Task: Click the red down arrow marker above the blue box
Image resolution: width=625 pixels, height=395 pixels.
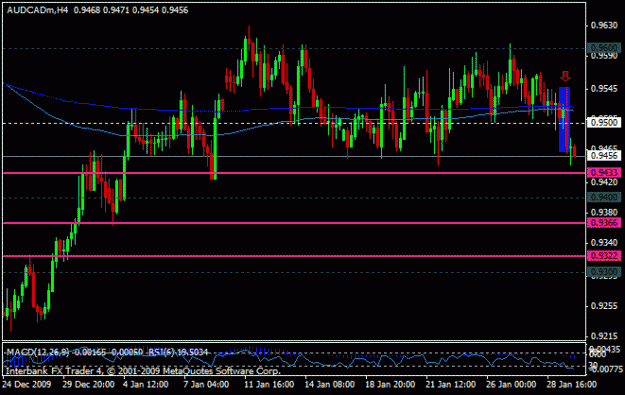Action: (x=565, y=76)
